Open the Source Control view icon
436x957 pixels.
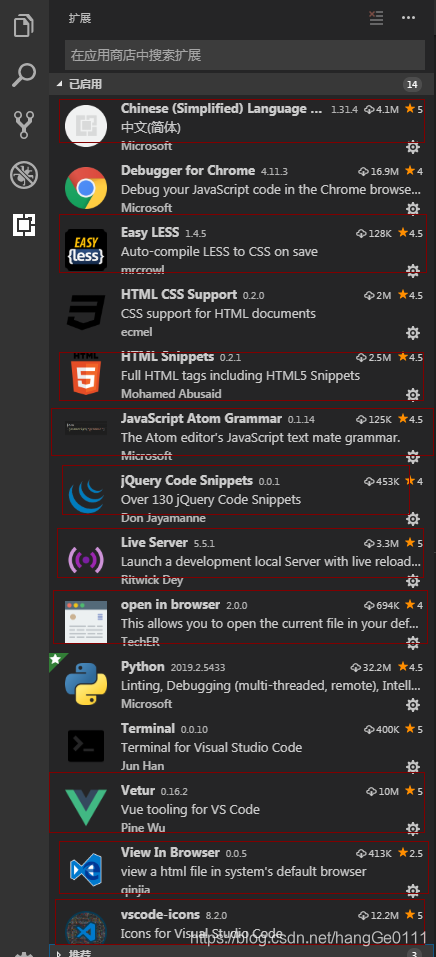(24, 125)
